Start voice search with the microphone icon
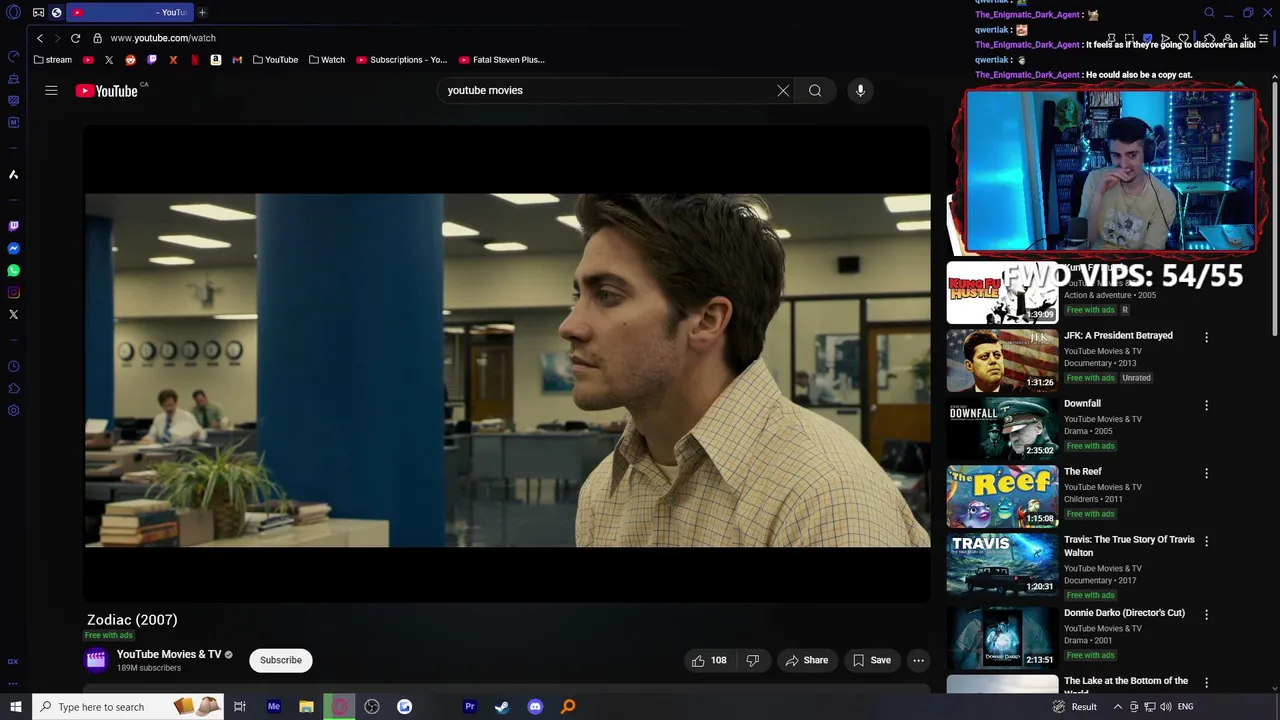 860,90
